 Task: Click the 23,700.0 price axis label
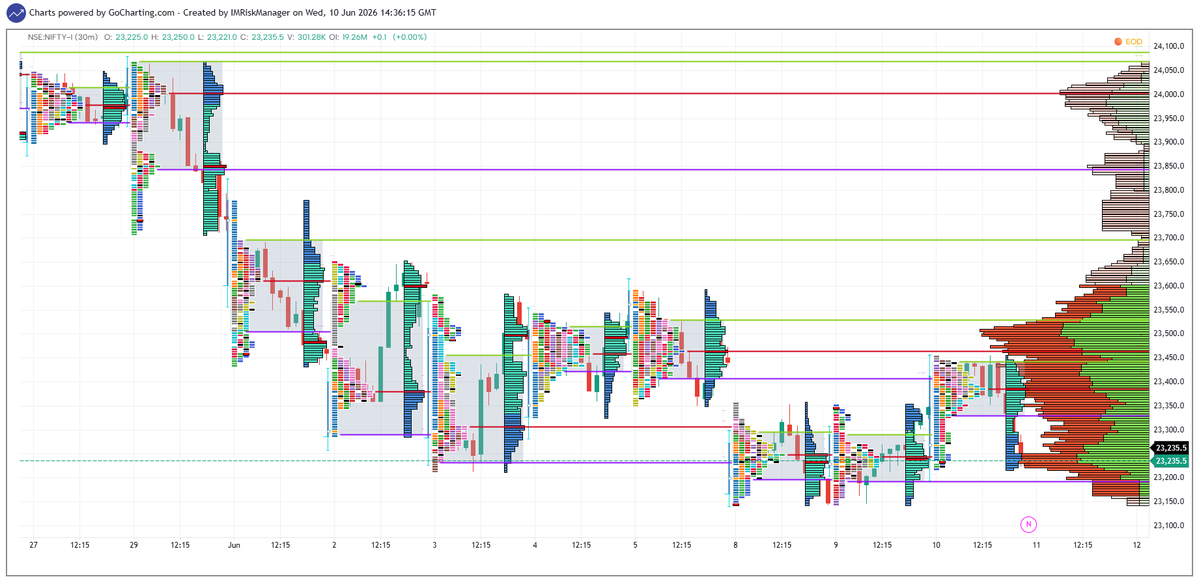pos(1171,238)
